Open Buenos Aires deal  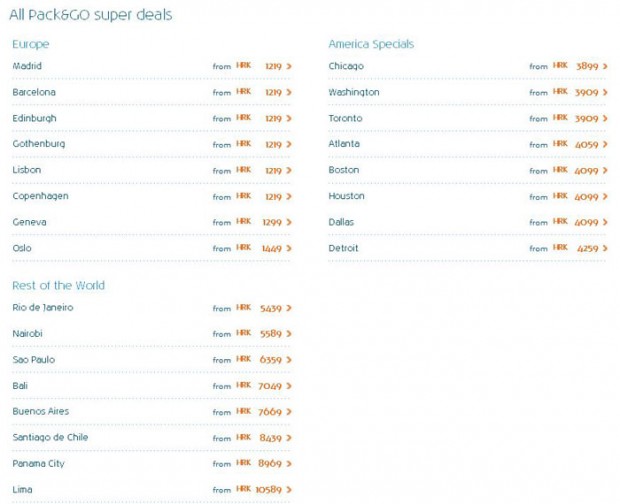[40, 412]
